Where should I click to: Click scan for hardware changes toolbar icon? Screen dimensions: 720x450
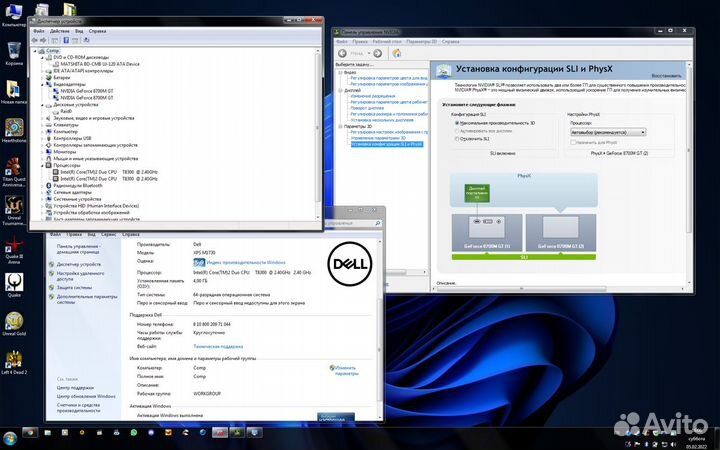86,40
